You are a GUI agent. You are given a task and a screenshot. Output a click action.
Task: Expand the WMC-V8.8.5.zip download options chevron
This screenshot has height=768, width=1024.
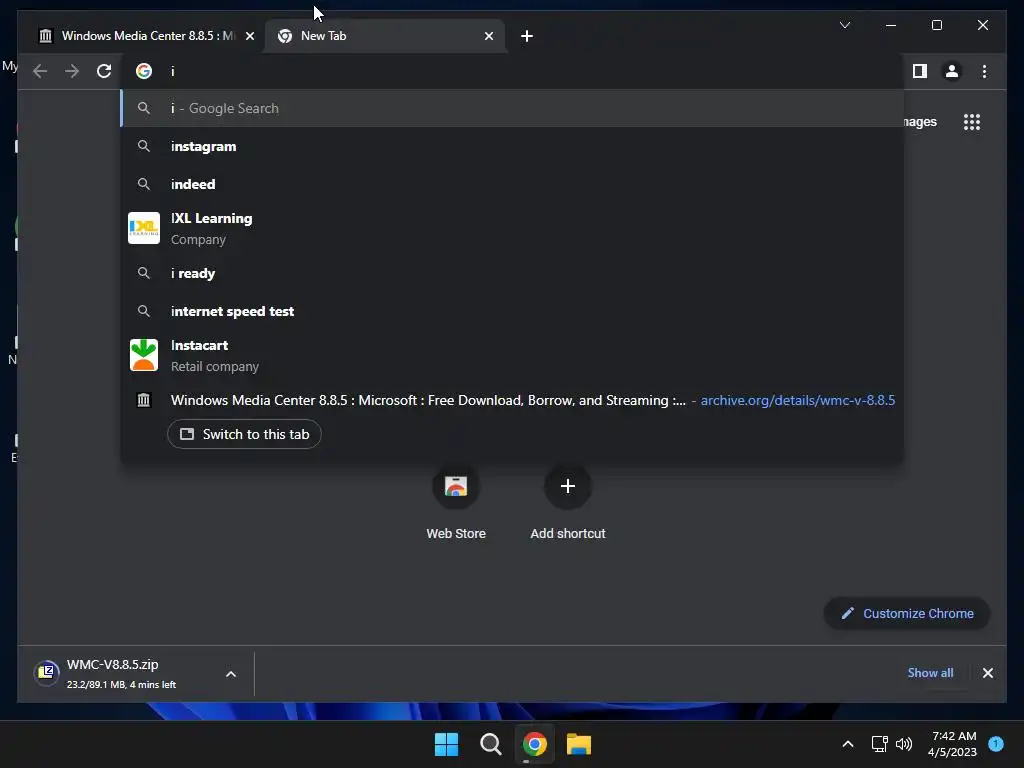(231, 674)
